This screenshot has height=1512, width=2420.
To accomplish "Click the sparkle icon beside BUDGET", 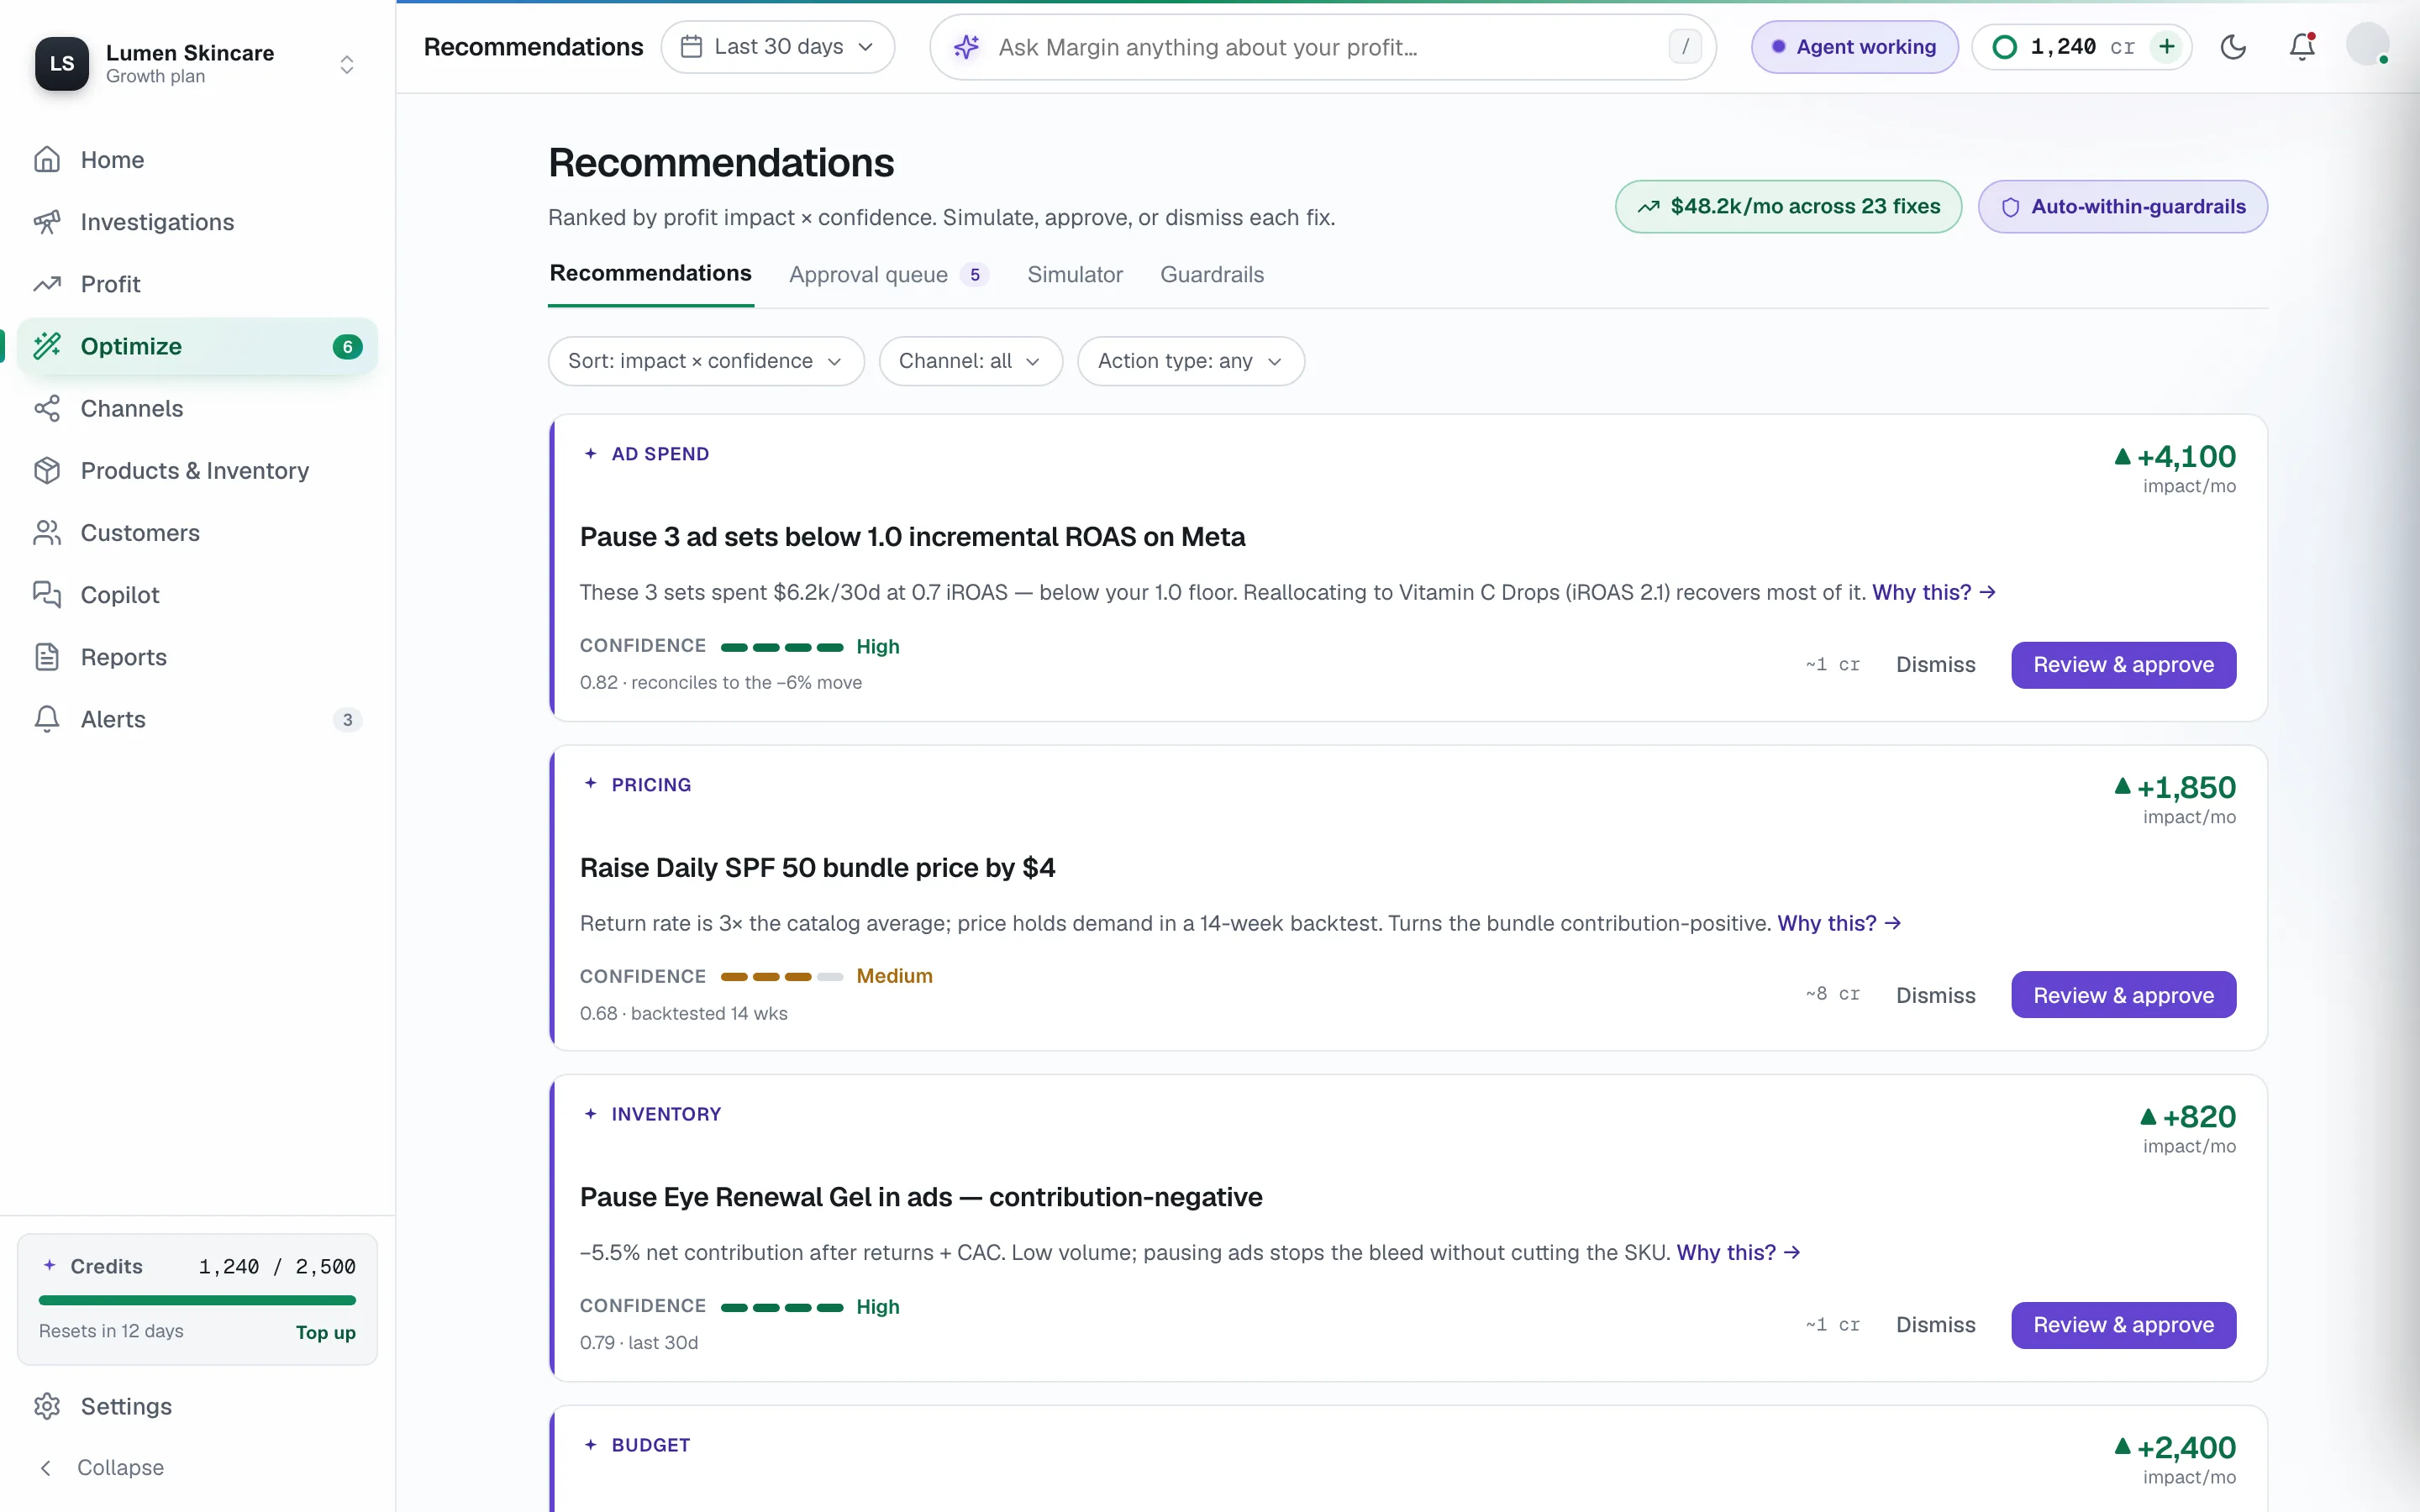I will pyautogui.click(x=591, y=1445).
